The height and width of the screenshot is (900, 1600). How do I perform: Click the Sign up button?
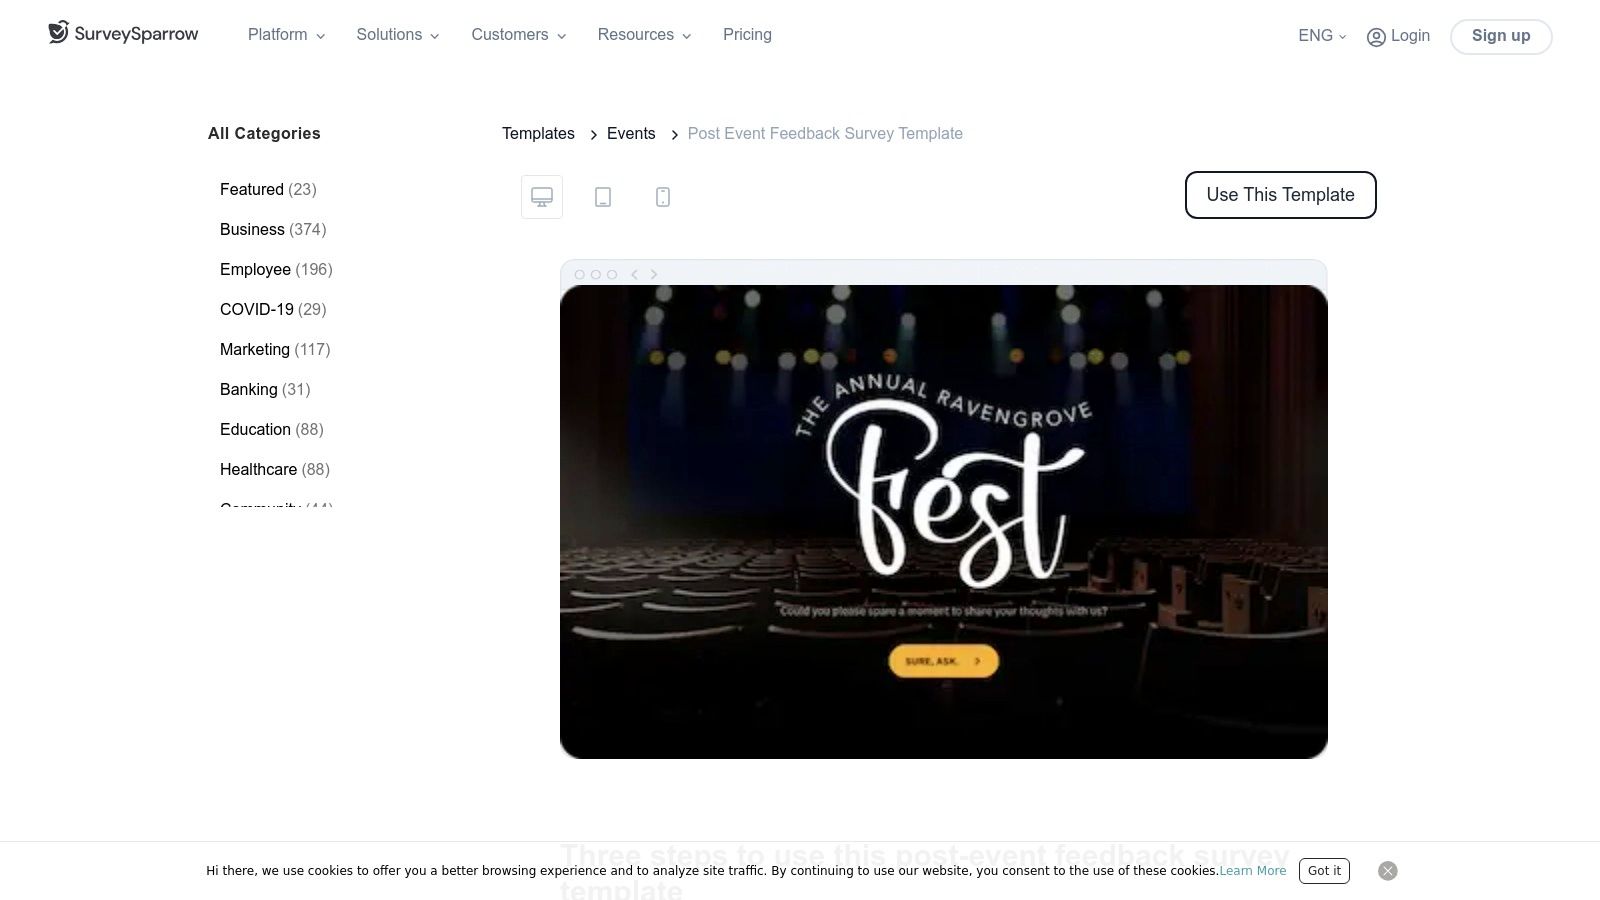pos(1501,36)
